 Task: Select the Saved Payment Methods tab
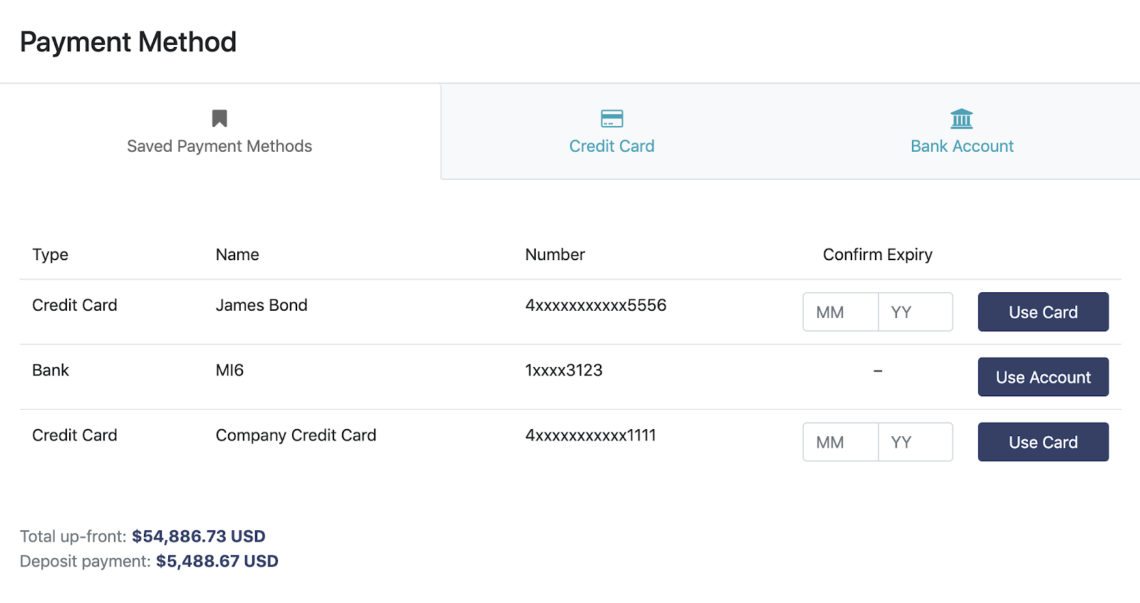tap(219, 146)
